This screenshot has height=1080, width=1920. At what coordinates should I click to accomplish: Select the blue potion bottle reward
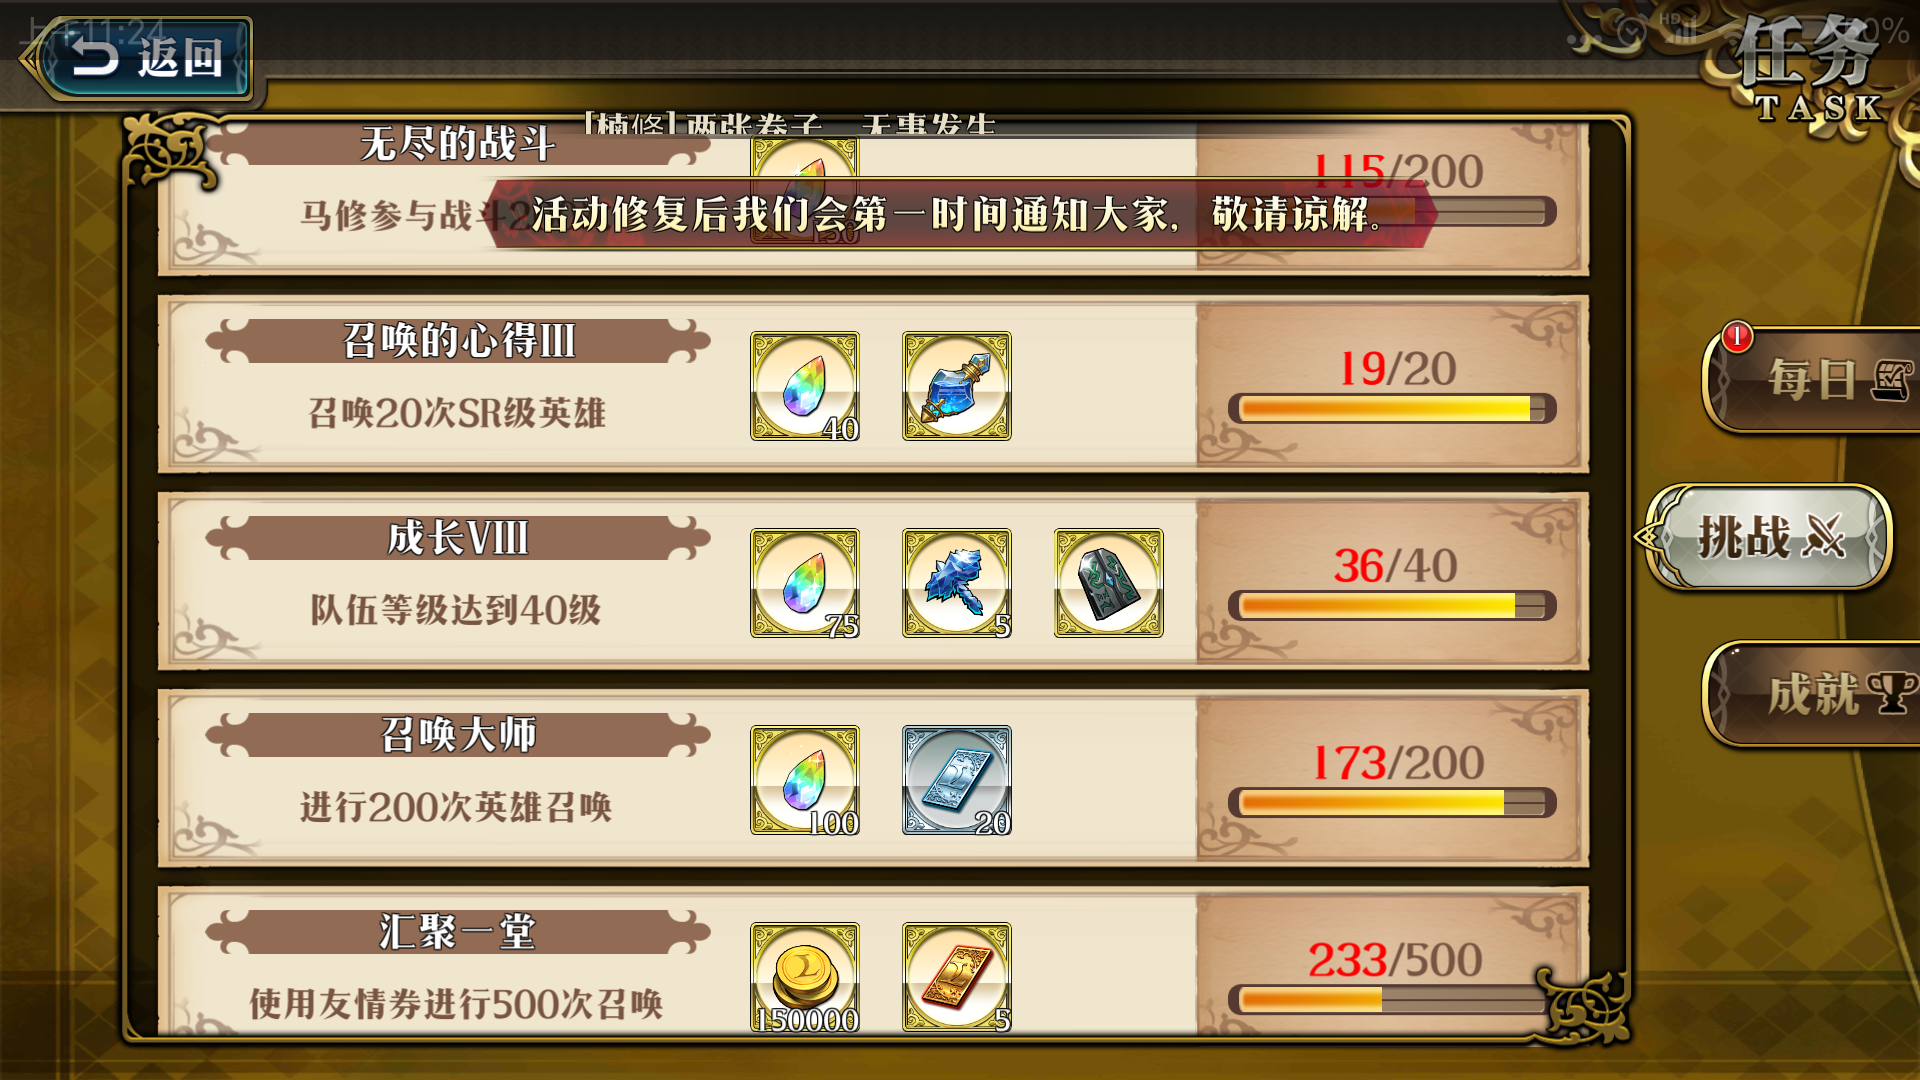[957, 386]
